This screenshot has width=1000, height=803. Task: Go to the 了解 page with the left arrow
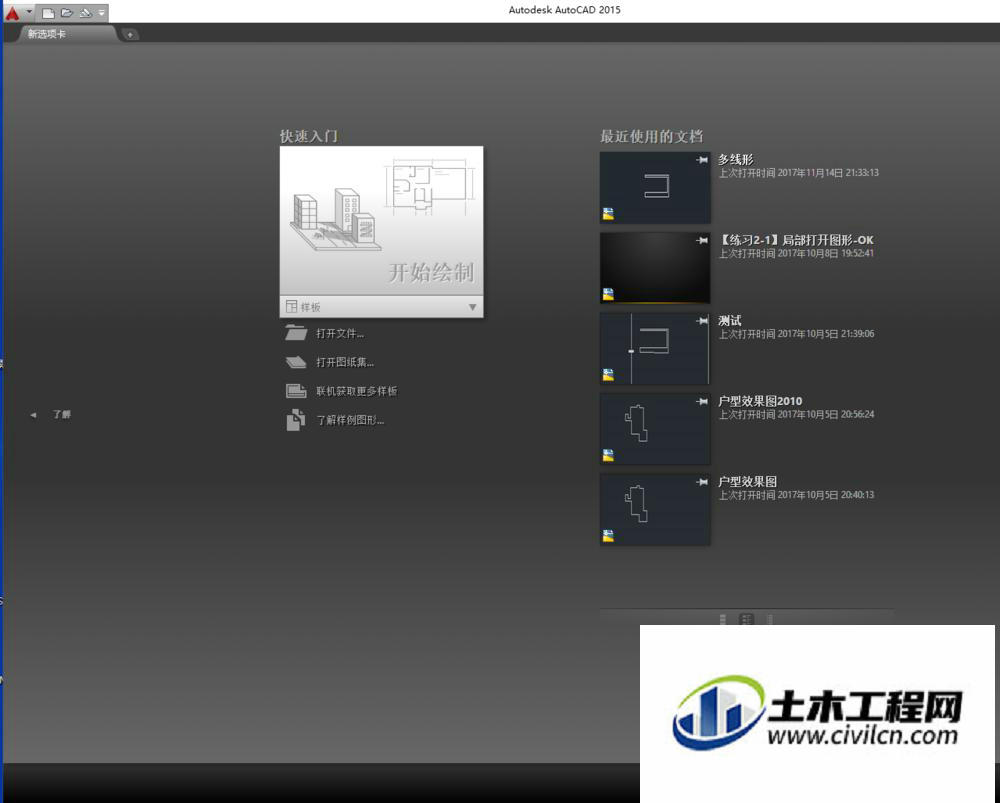[x=33, y=415]
